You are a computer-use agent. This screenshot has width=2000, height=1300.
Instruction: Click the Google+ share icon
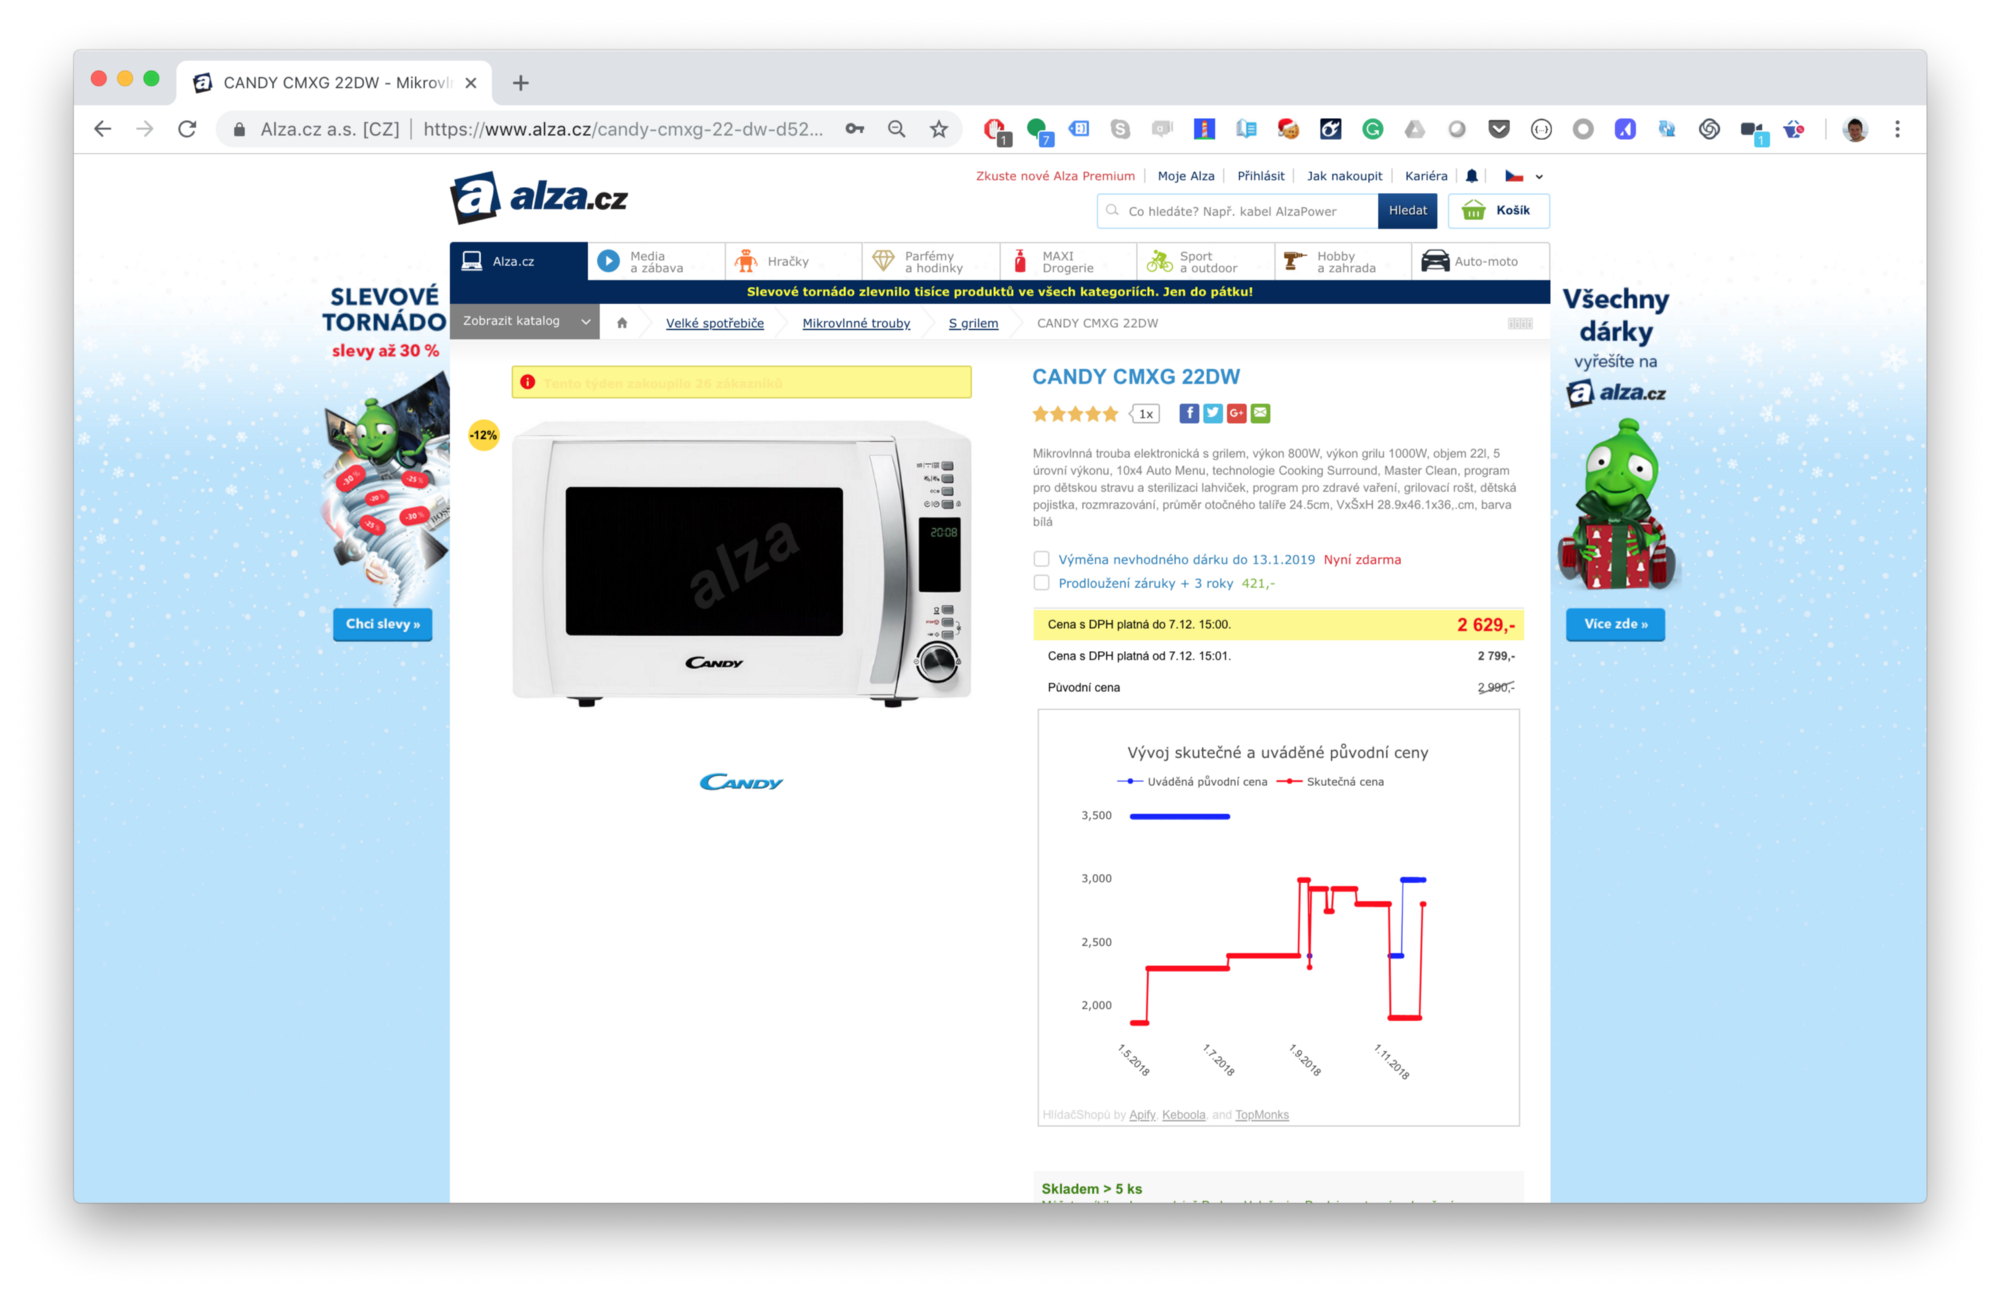[x=1236, y=413]
